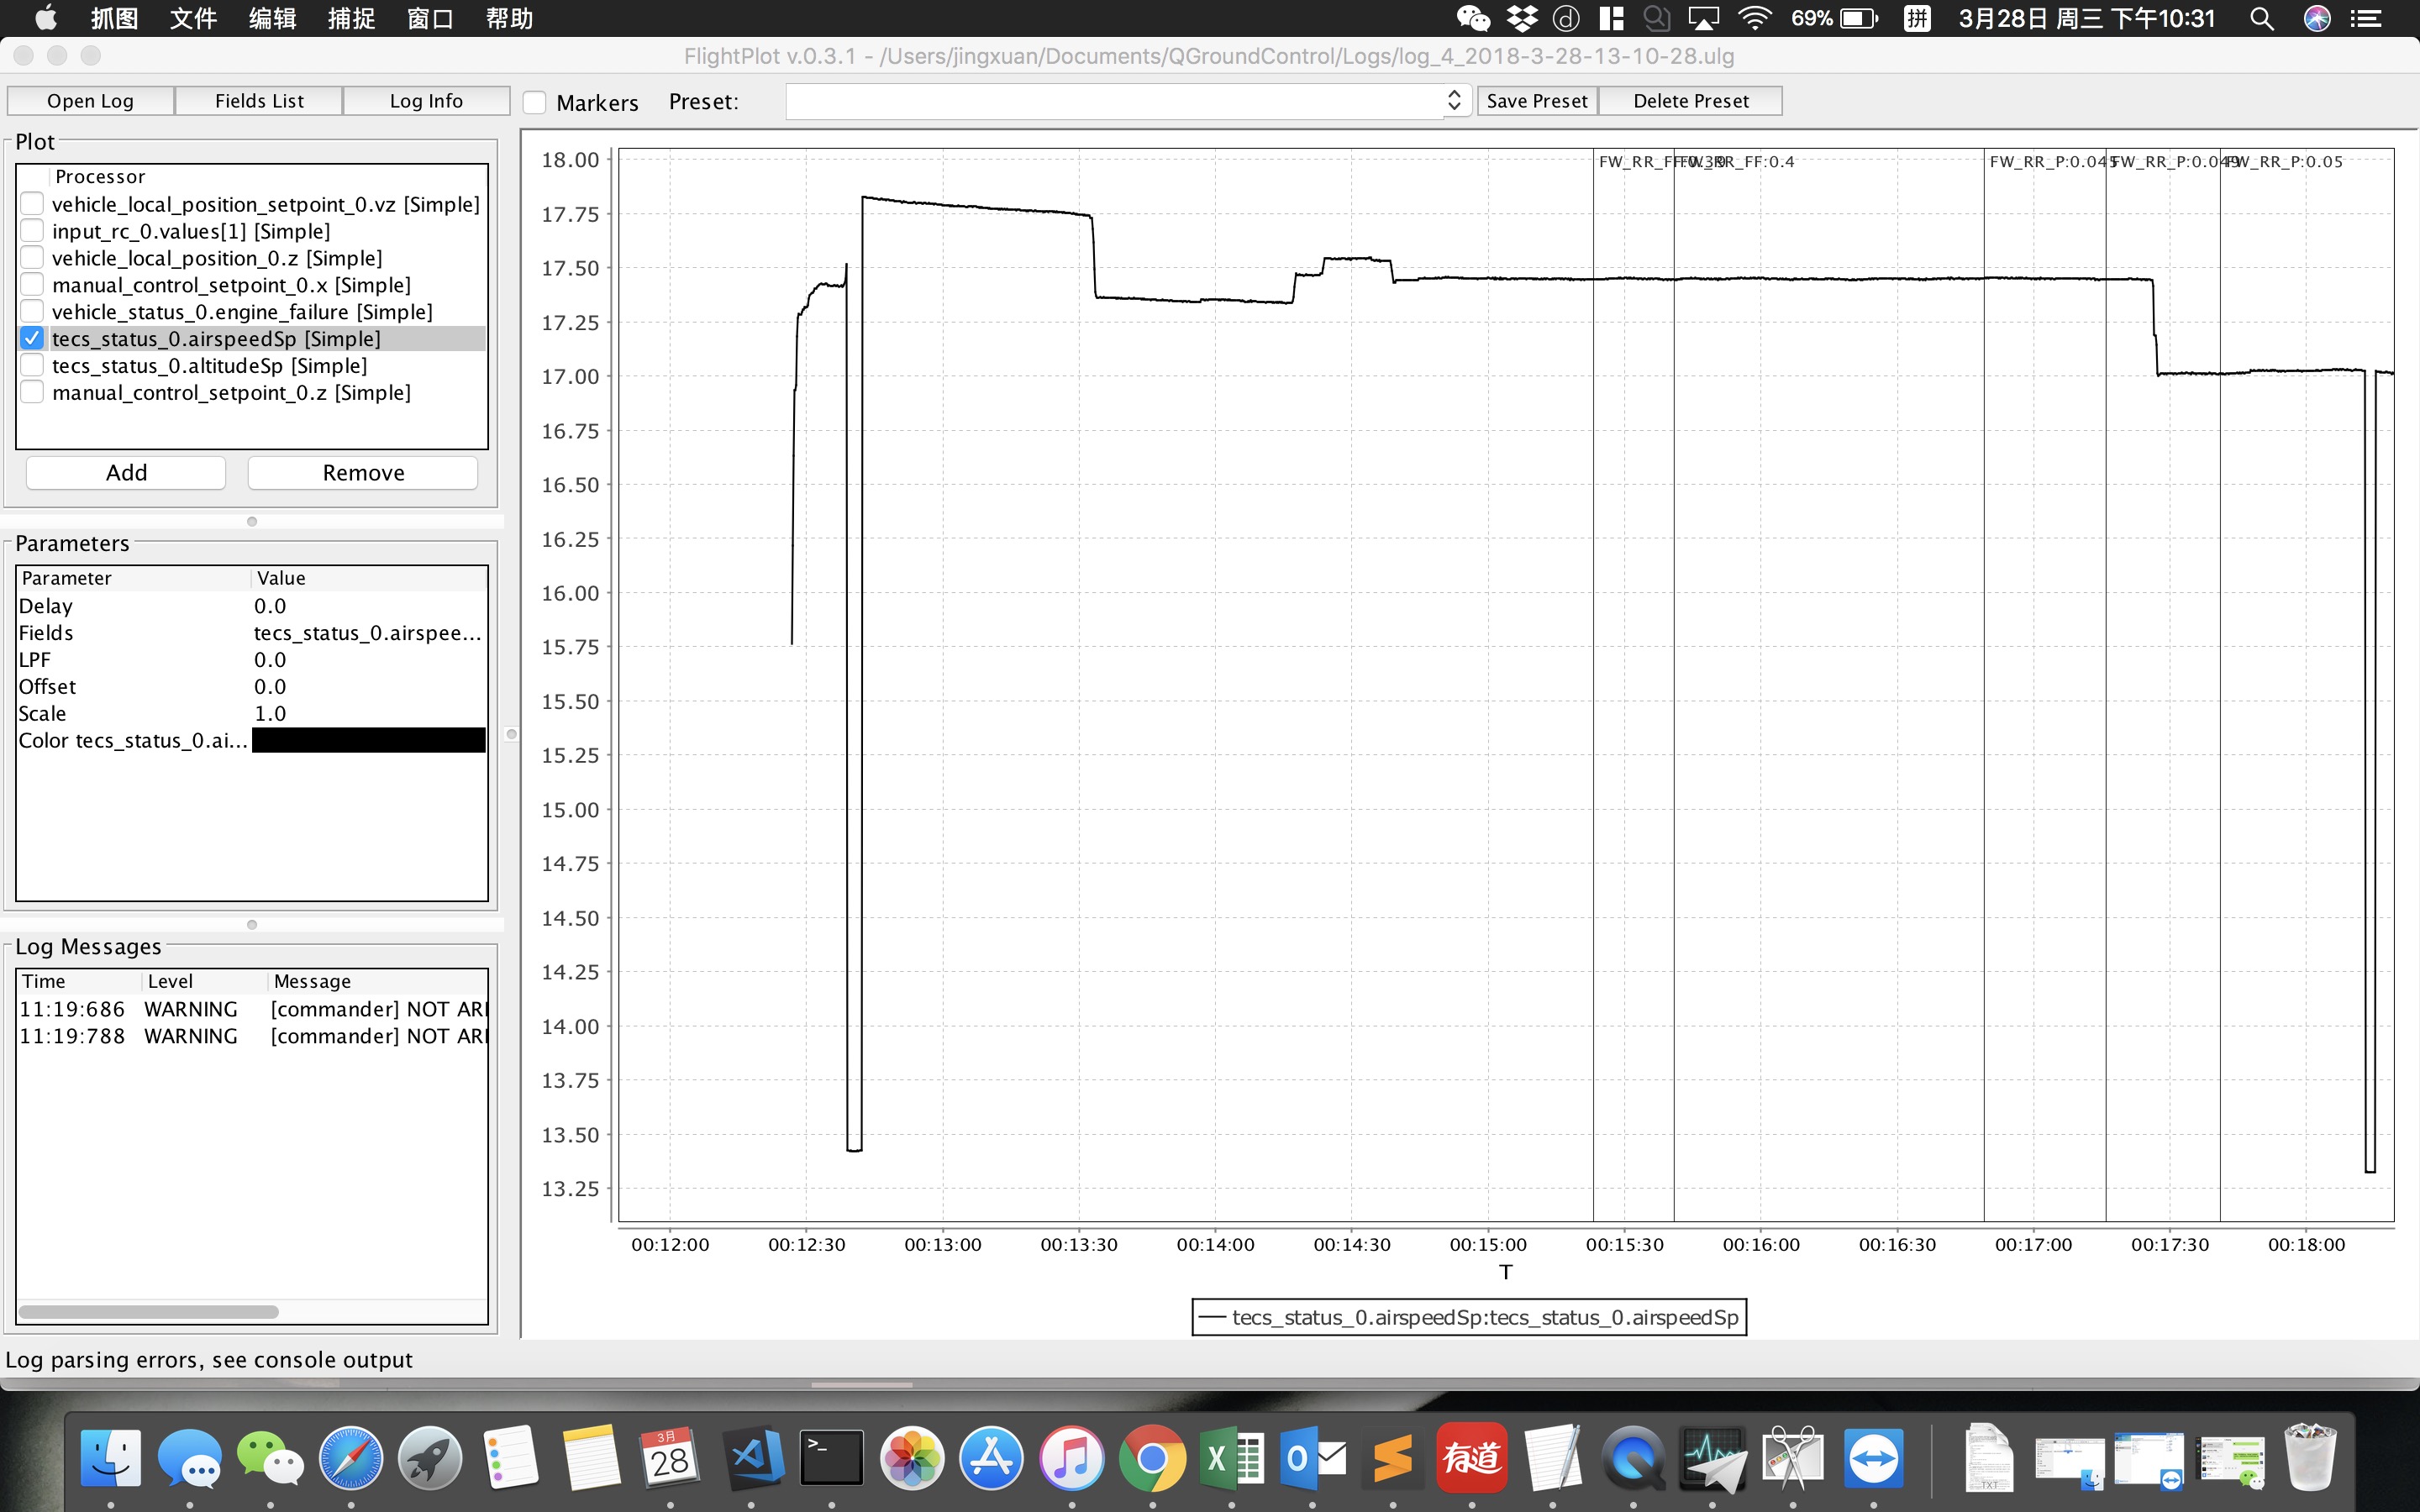Launch Safari from the dock
This screenshot has width=2420, height=1512.
click(351, 1458)
